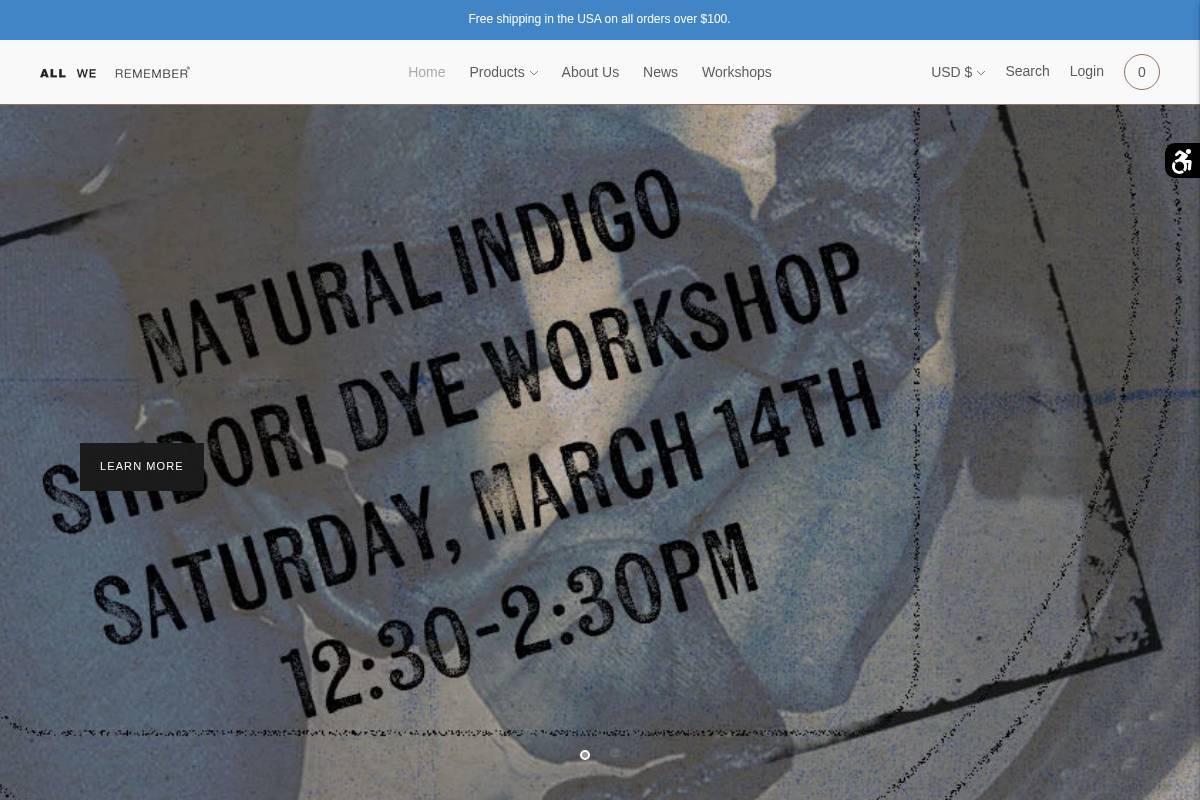Click the small arrow next to USD $
The height and width of the screenshot is (800, 1200).
tap(981, 73)
